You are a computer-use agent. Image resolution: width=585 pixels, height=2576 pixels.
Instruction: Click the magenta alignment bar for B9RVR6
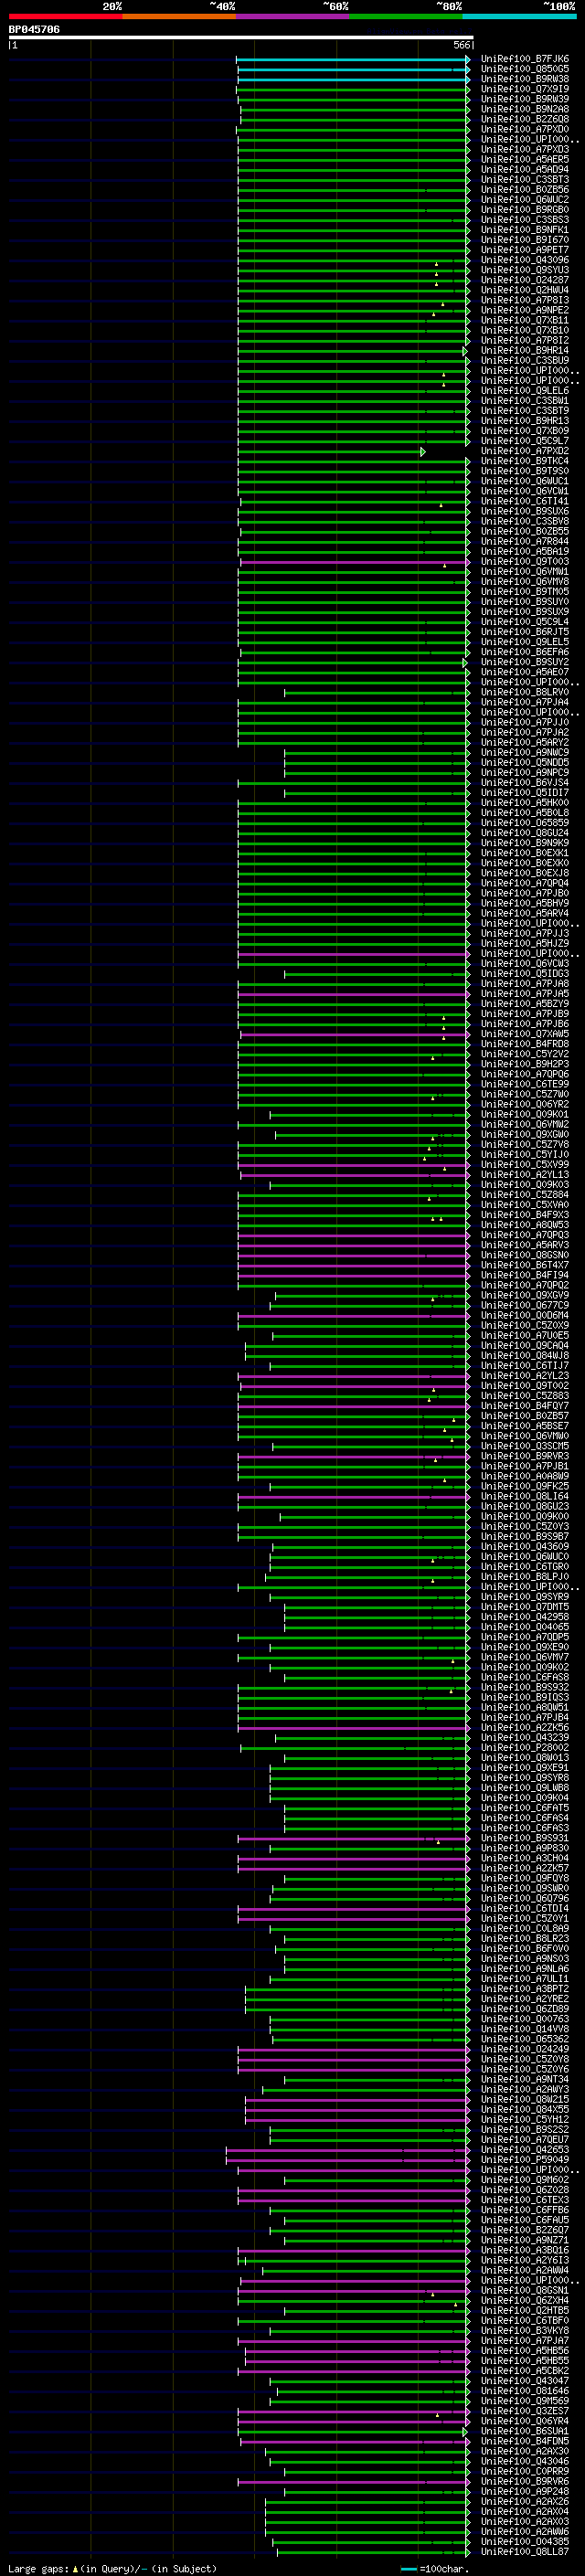coord(353,2481)
